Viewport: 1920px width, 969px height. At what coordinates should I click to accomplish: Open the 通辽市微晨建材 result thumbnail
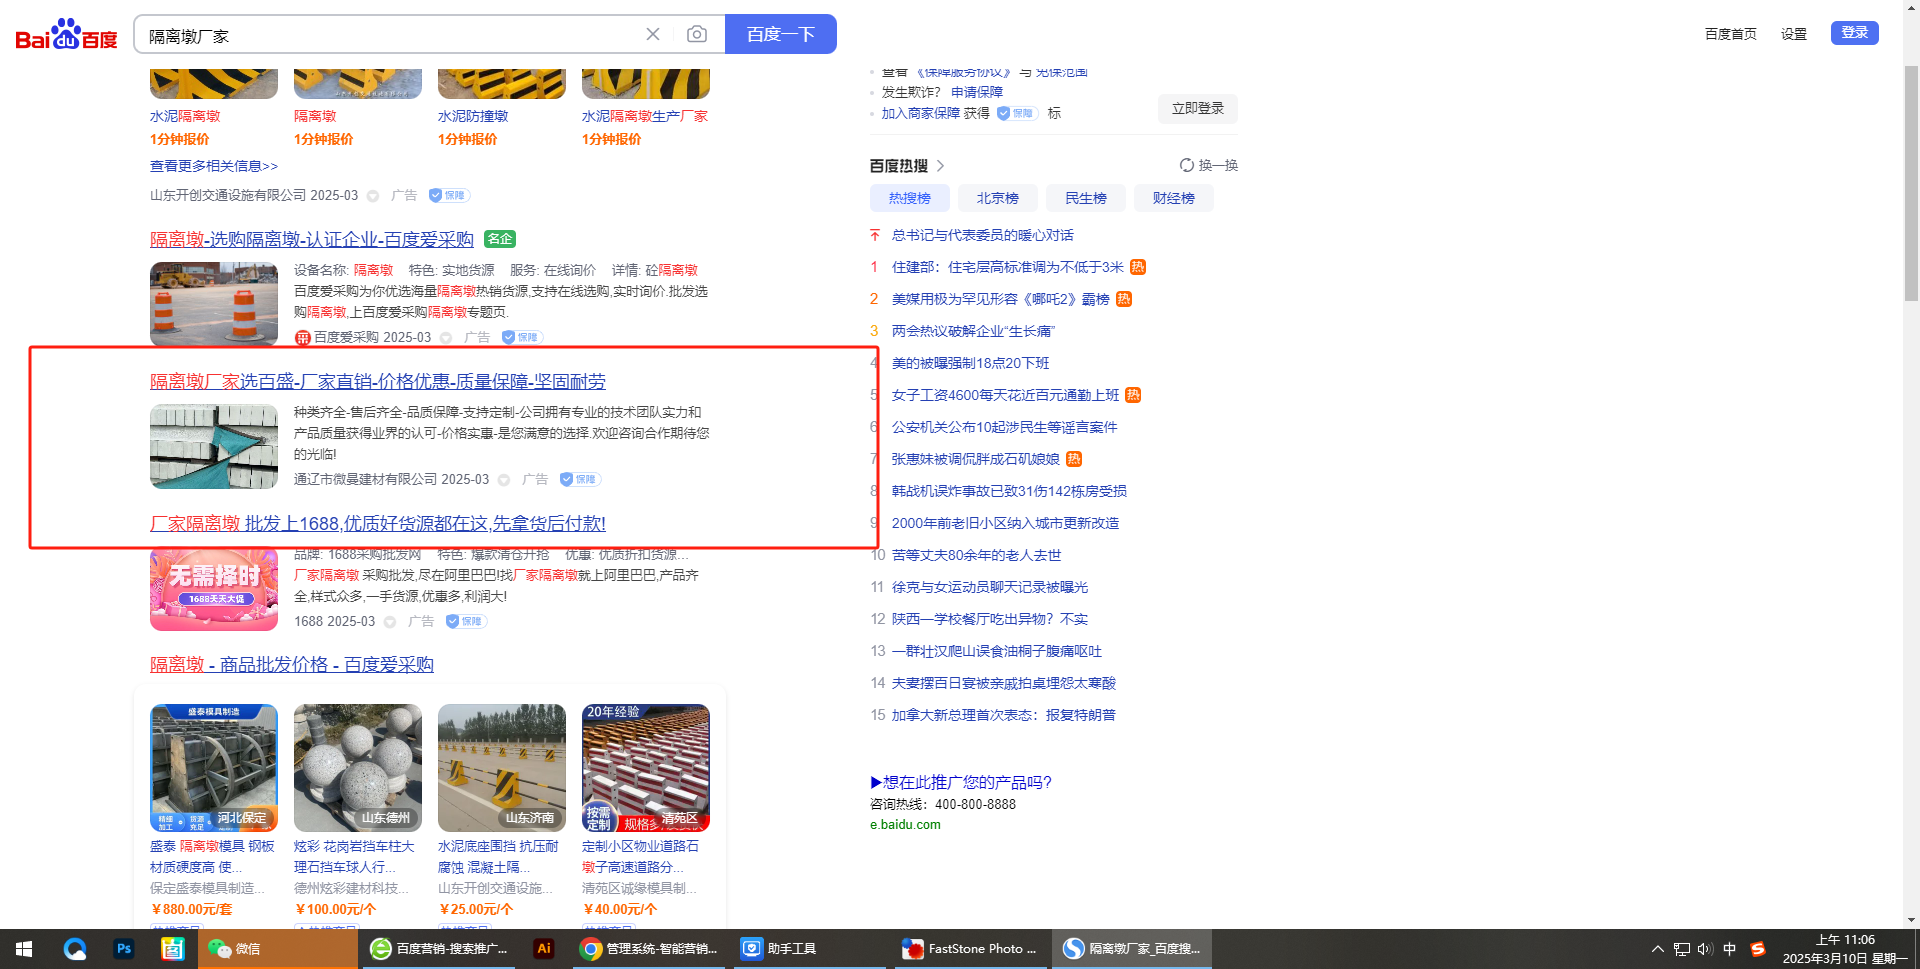pos(214,446)
